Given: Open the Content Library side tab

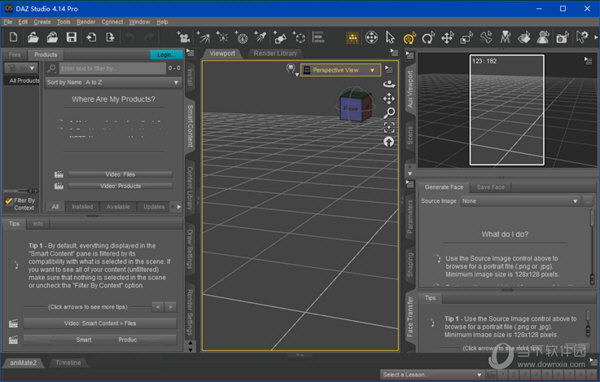Looking at the screenshot, I should 190,189.
